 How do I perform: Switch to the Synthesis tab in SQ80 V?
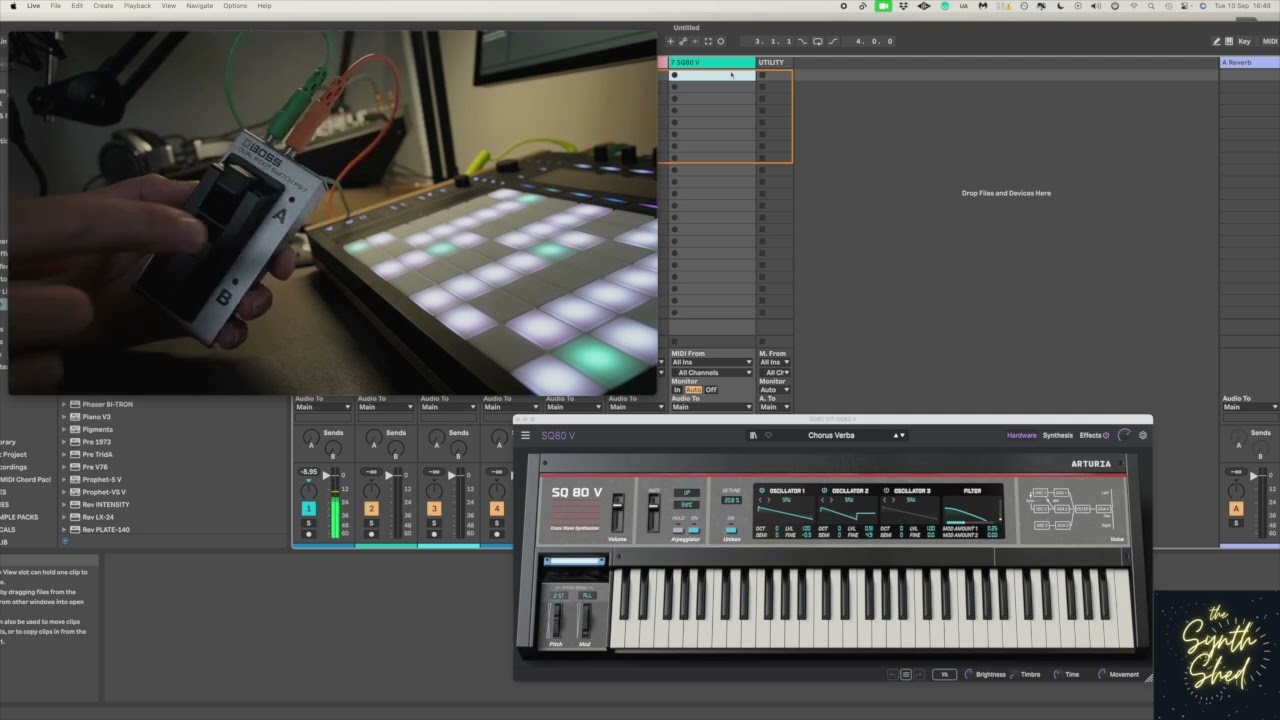click(1057, 435)
